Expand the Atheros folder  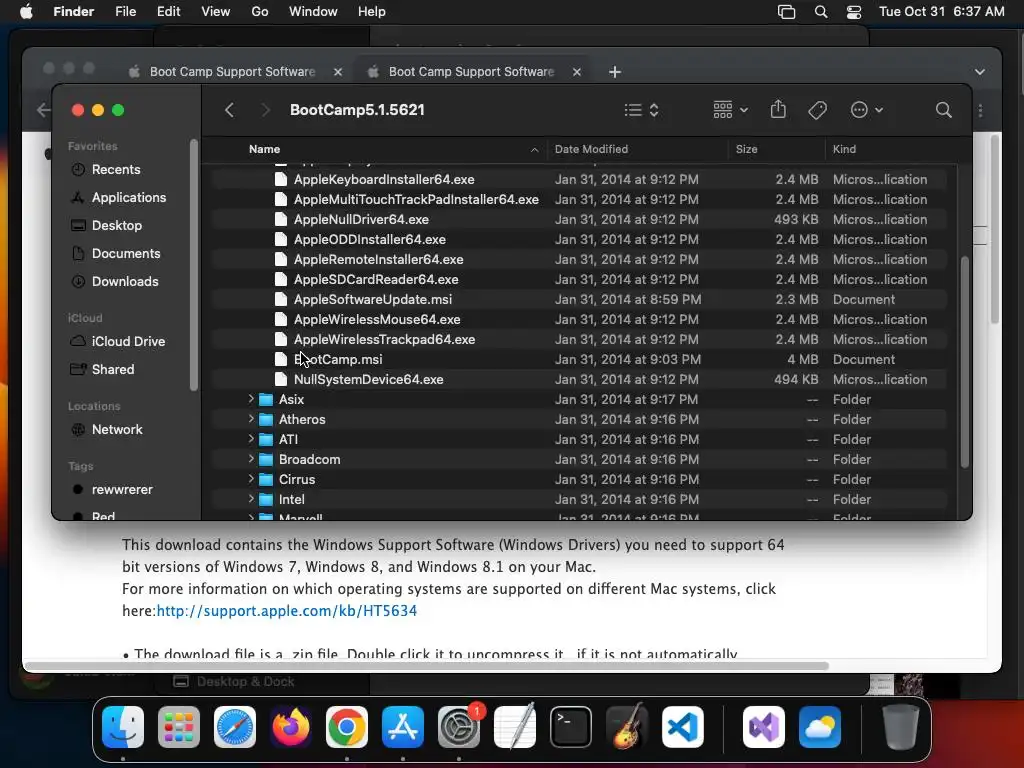click(251, 419)
